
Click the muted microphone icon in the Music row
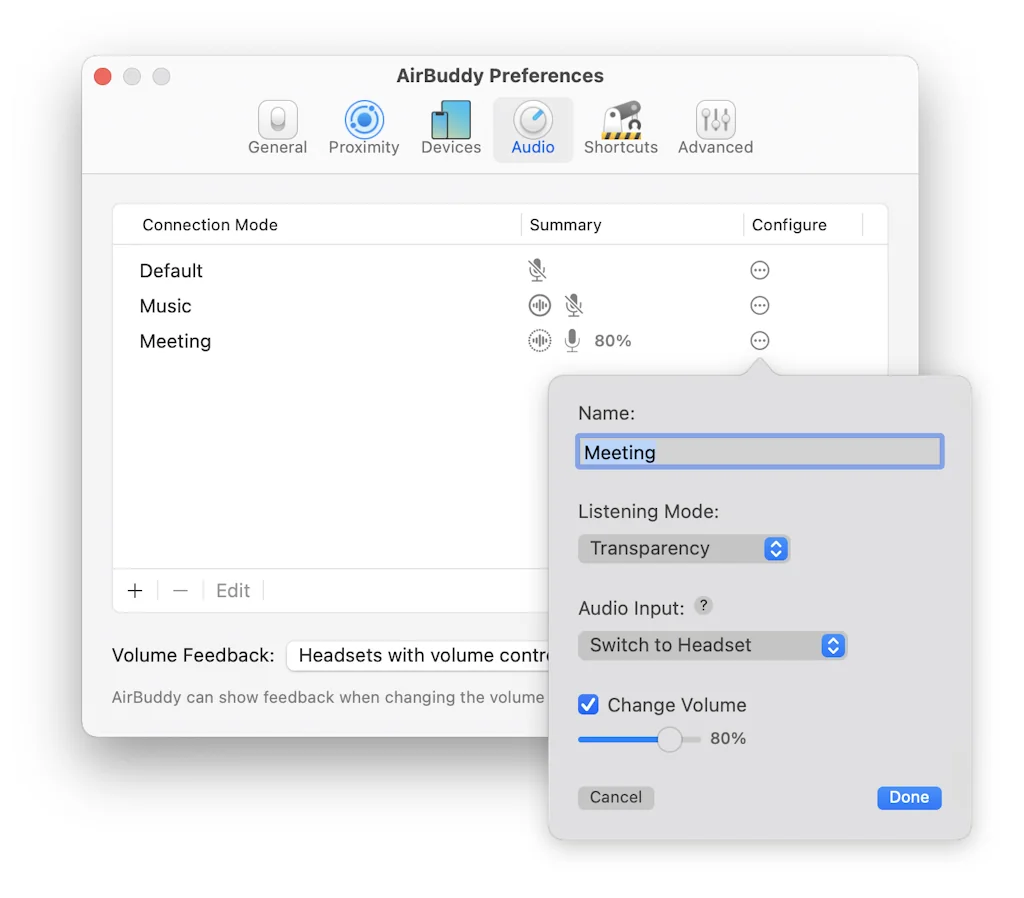pyautogui.click(x=573, y=305)
